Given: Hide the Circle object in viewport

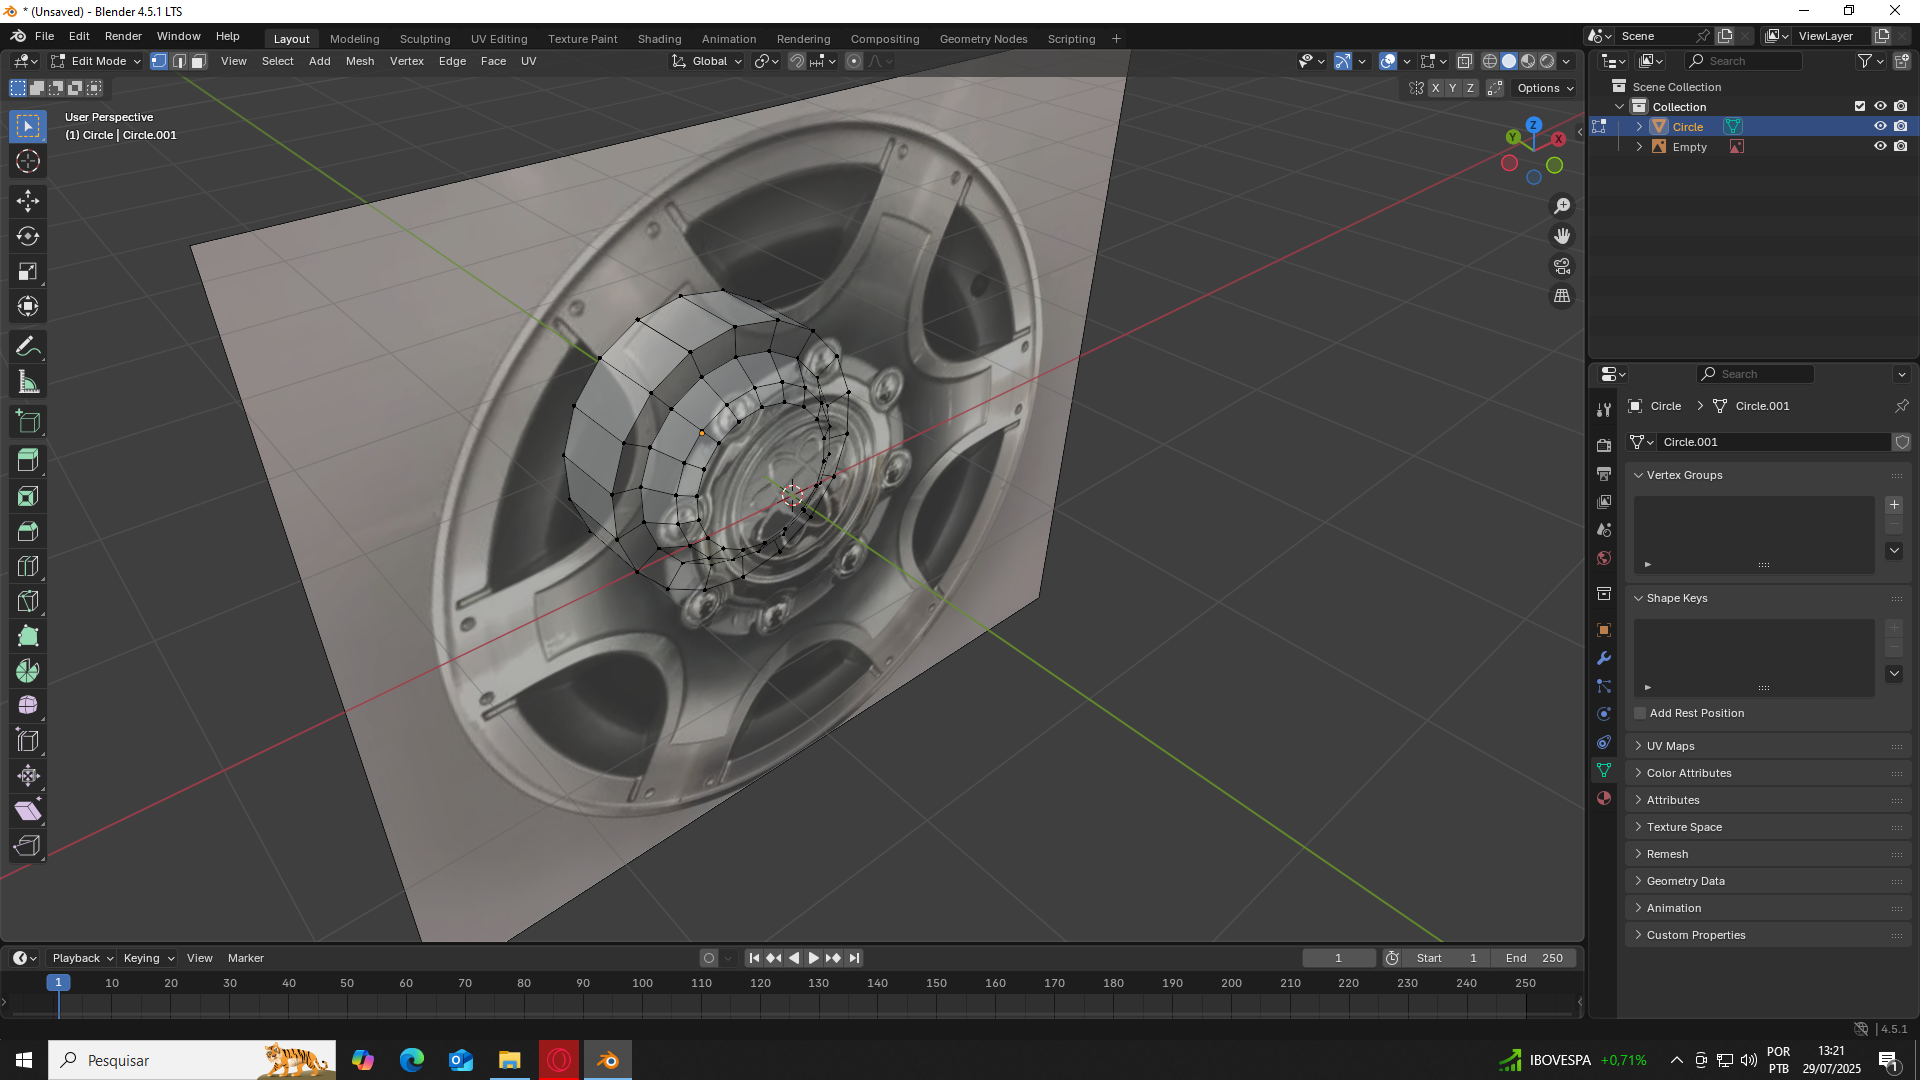Looking at the screenshot, I should [x=1880, y=126].
